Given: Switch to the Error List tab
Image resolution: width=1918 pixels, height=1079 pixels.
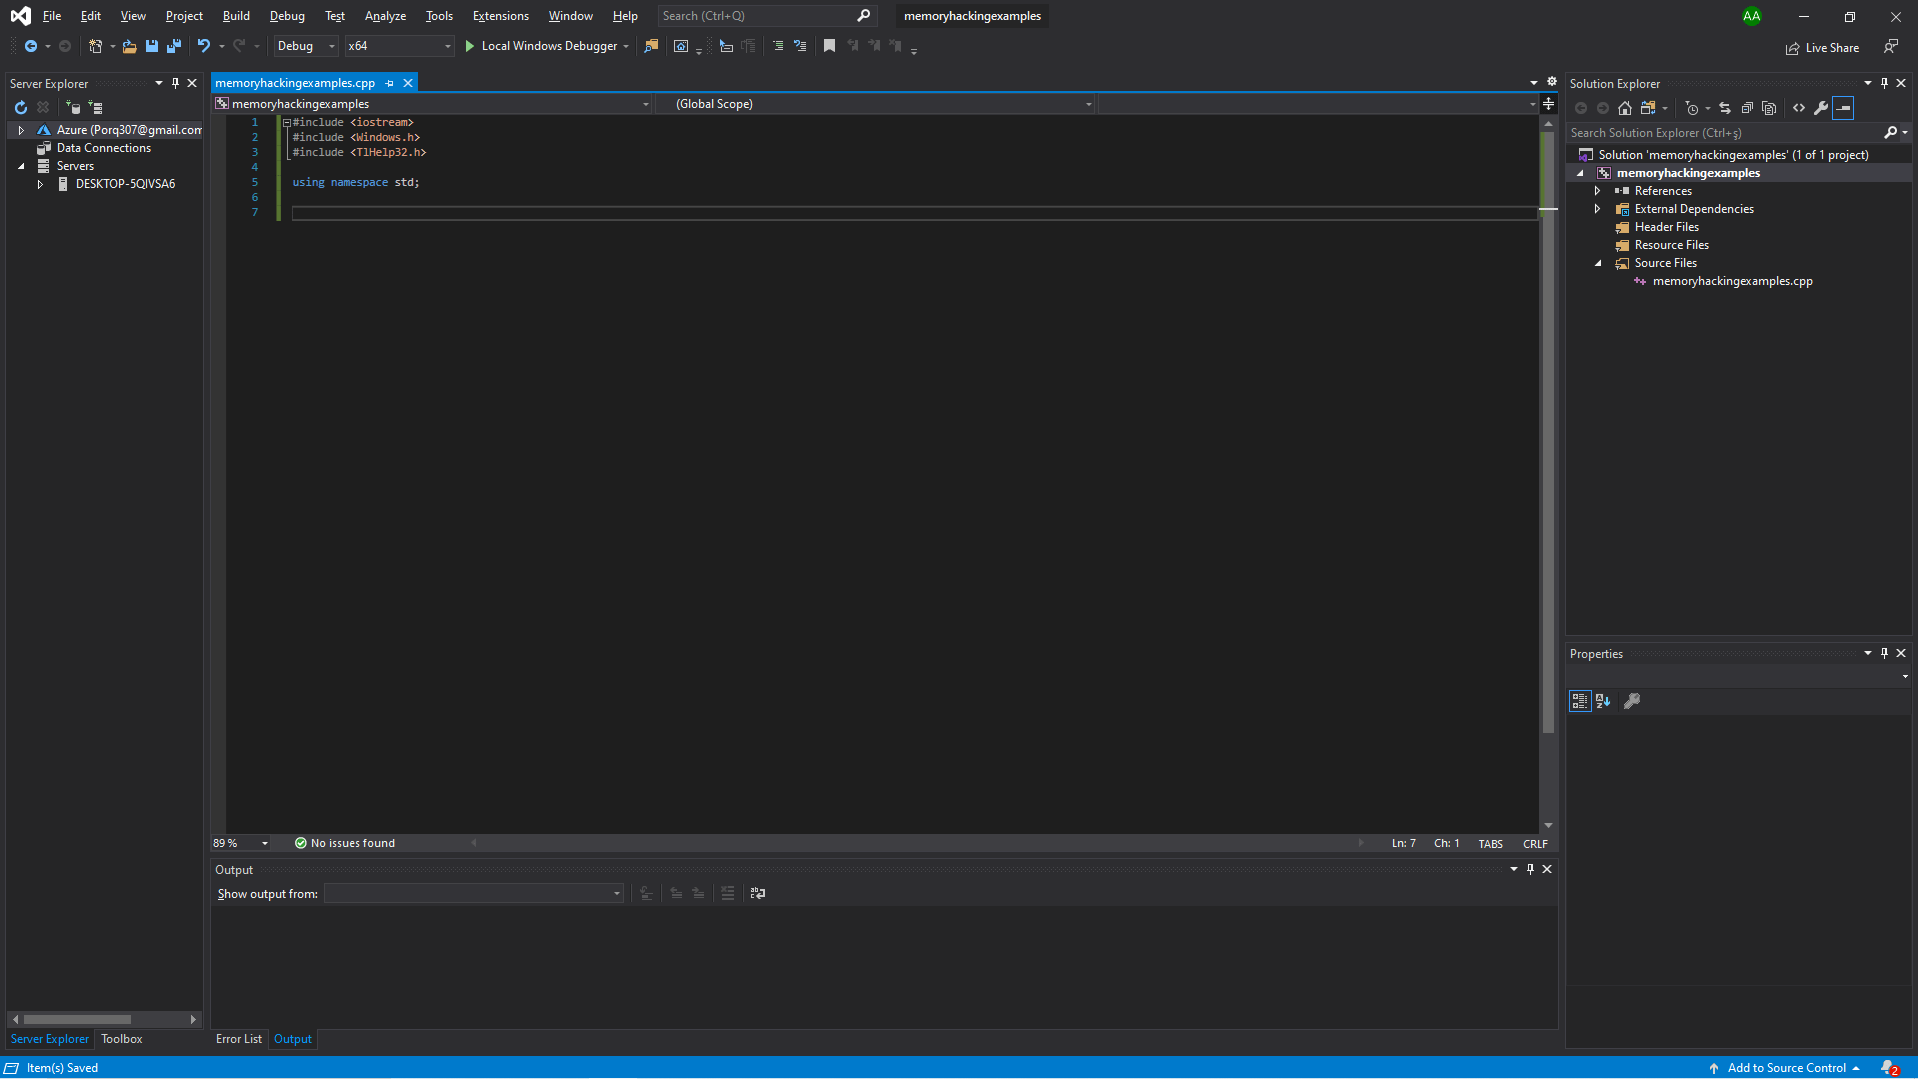Looking at the screenshot, I should click(239, 1039).
